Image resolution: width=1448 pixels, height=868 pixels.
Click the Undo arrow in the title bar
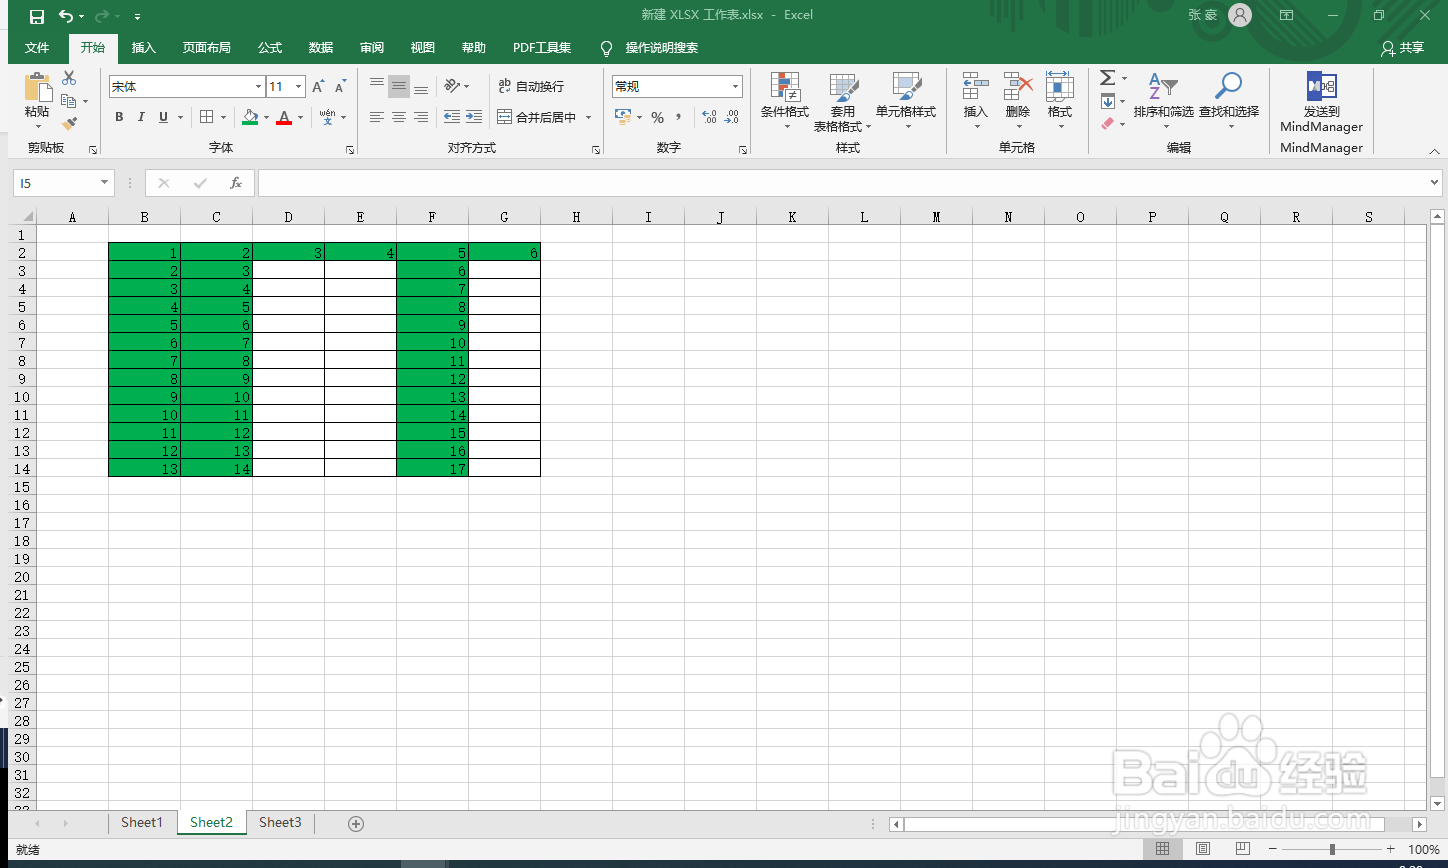point(65,16)
